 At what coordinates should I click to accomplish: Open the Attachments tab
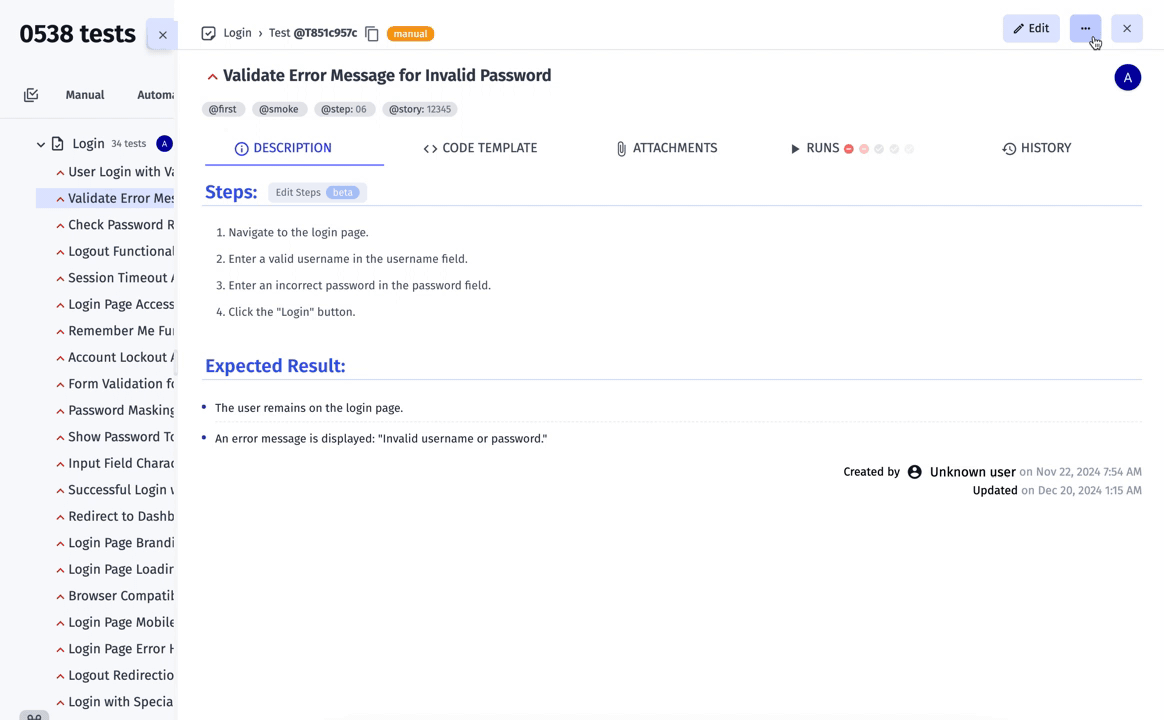tap(667, 148)
